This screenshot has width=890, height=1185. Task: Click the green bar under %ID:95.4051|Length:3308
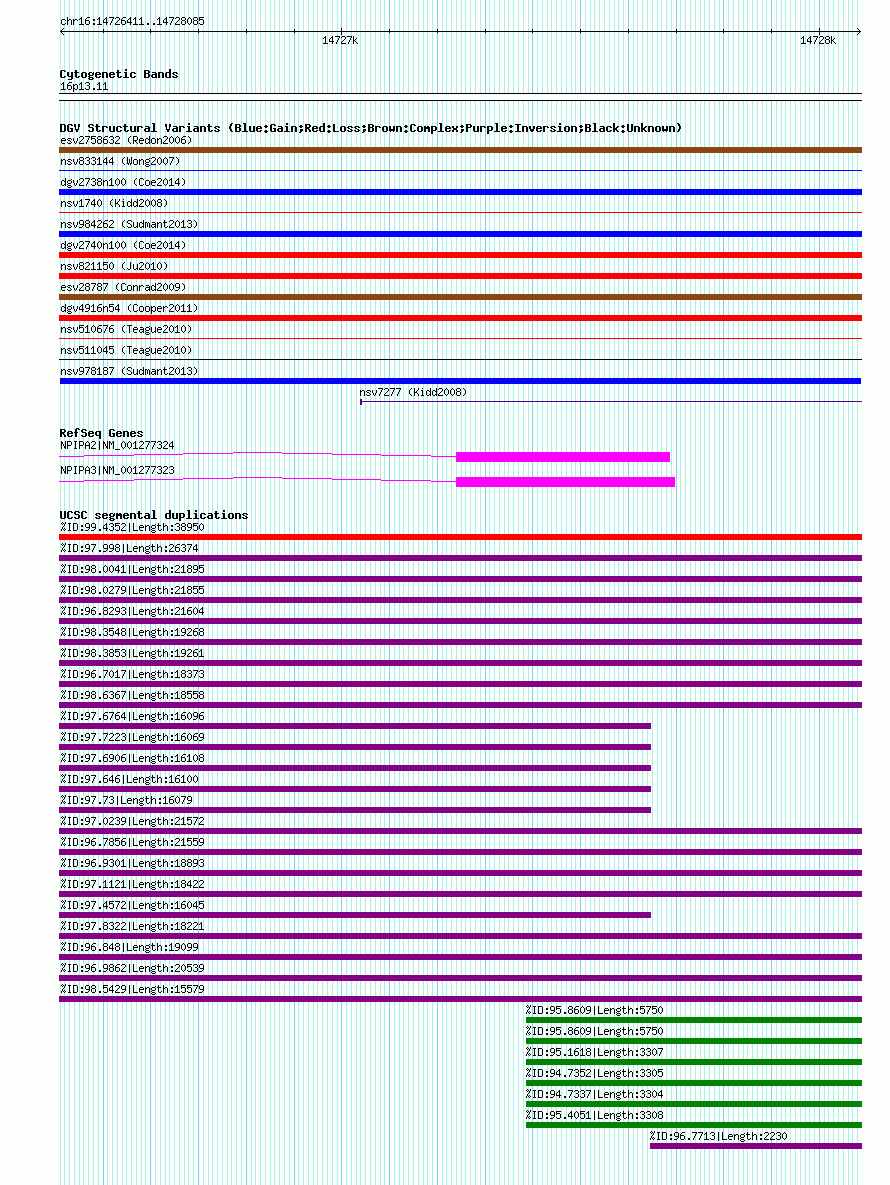(694, 1125)
